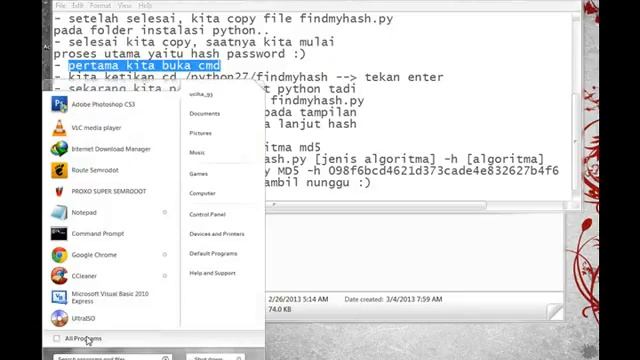Launch UltraISO disc icon
This screenshot has height=360, width=640.
point(59,318)
